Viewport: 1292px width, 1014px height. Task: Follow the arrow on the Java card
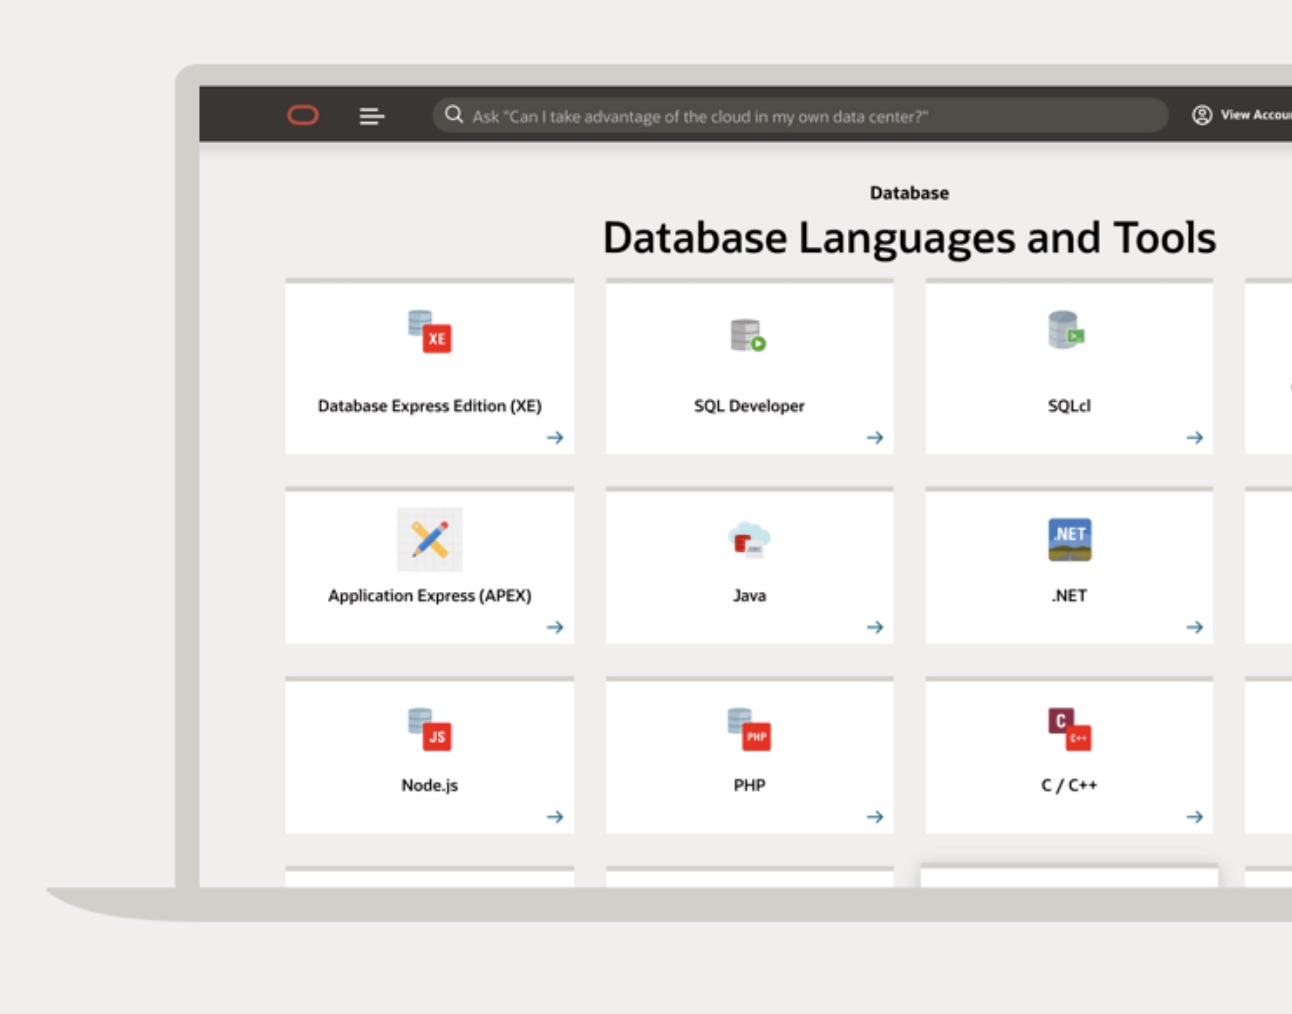pyautogui.click(x=875, y=627)
